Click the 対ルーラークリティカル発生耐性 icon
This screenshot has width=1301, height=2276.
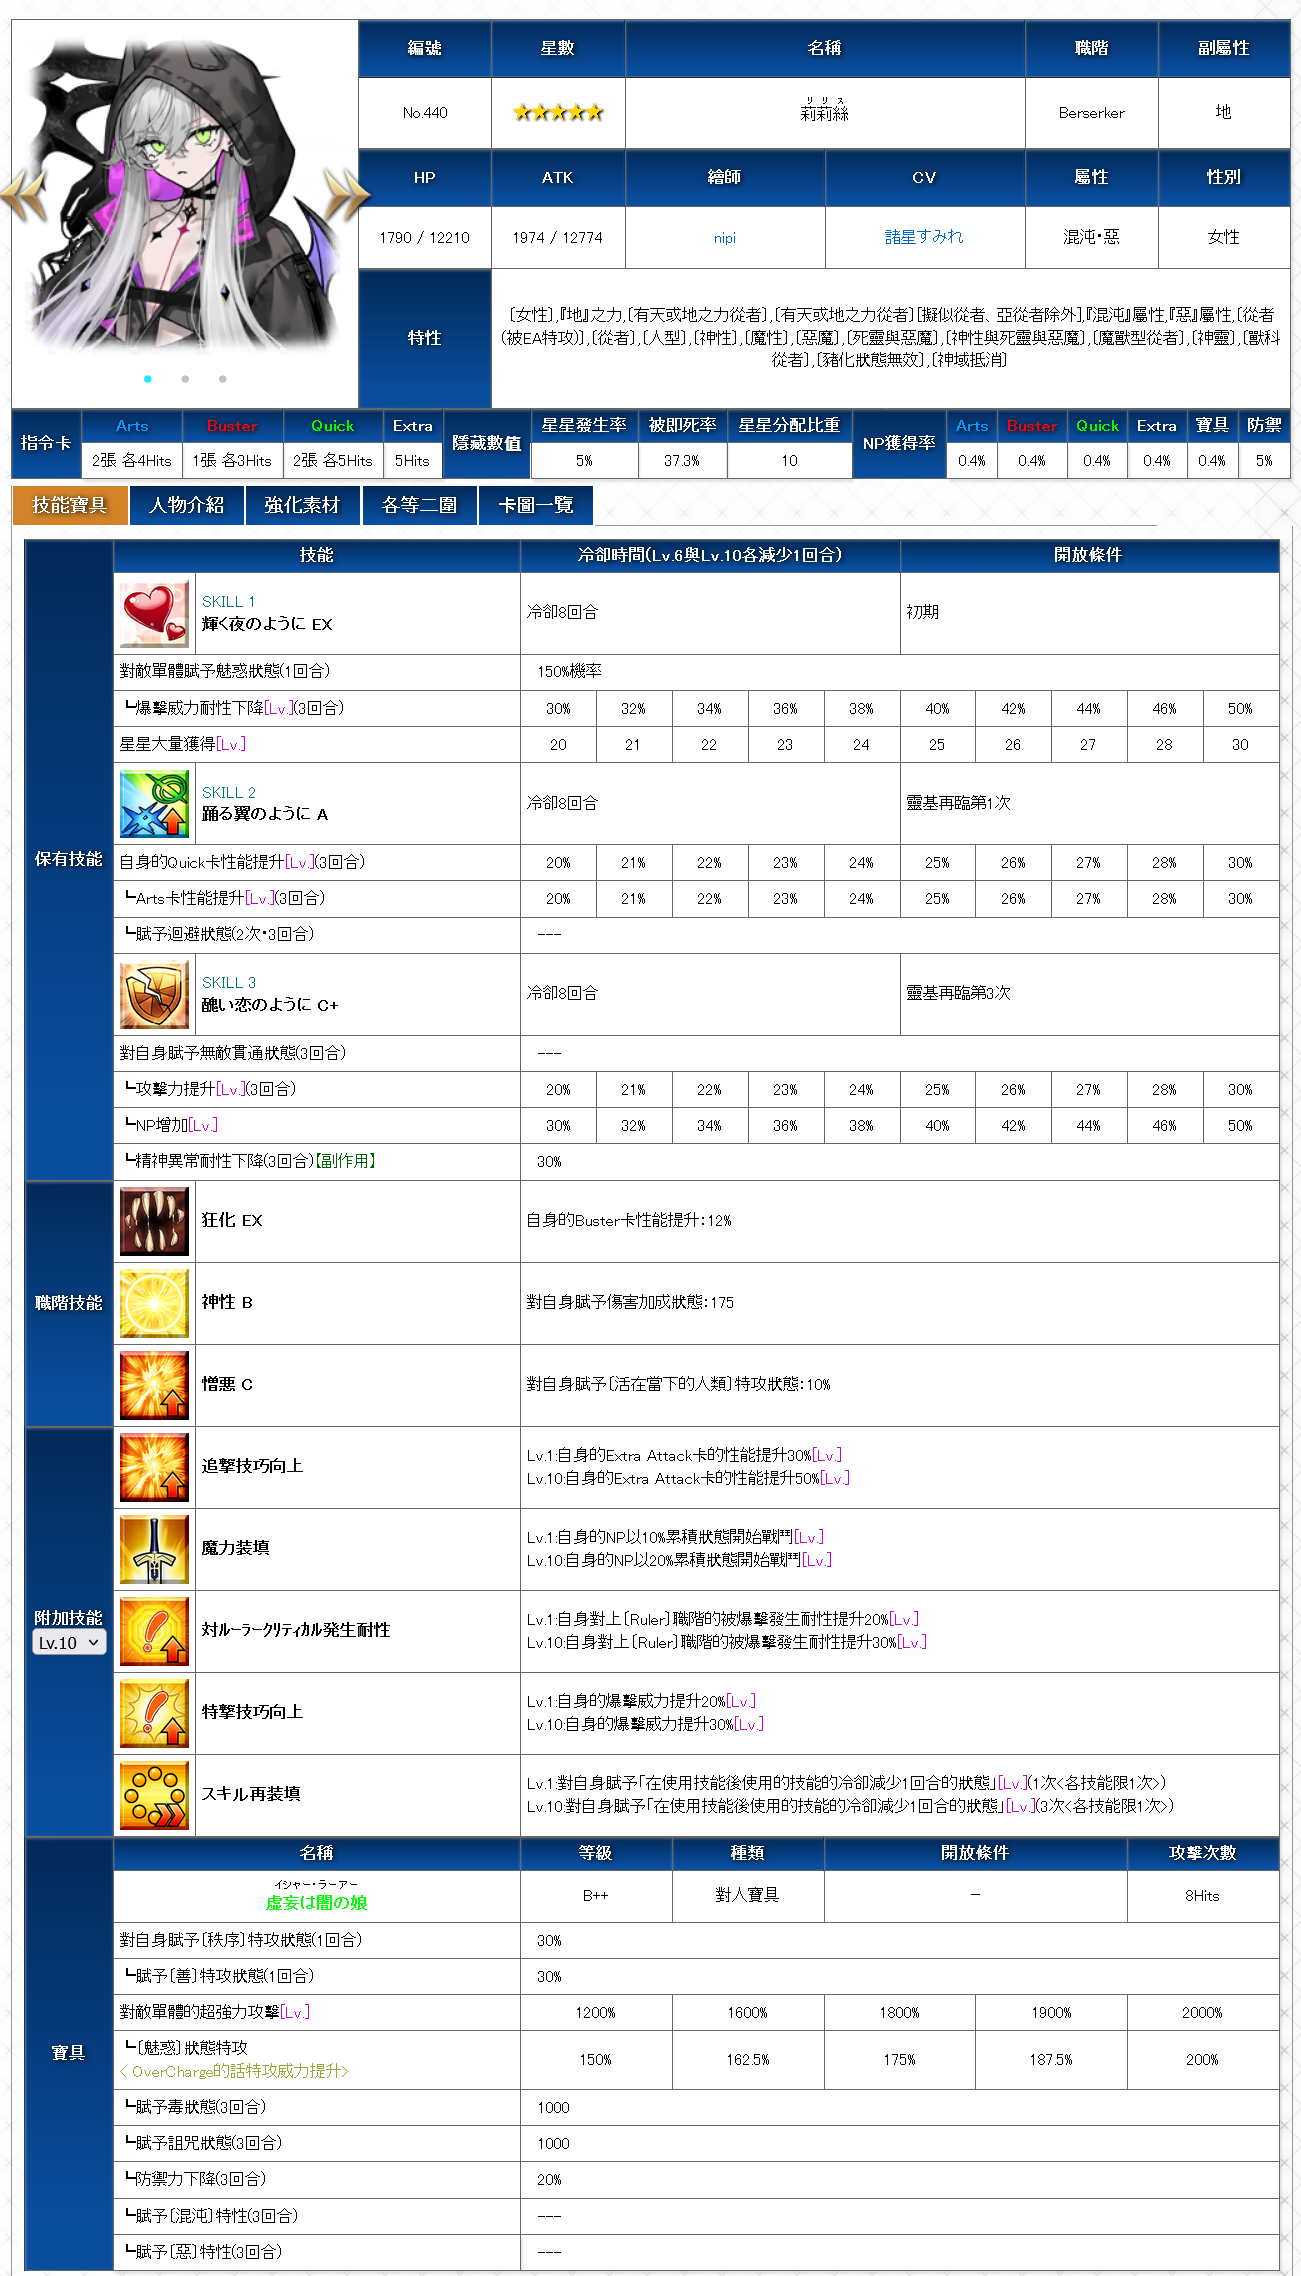tap(154, 1631)
